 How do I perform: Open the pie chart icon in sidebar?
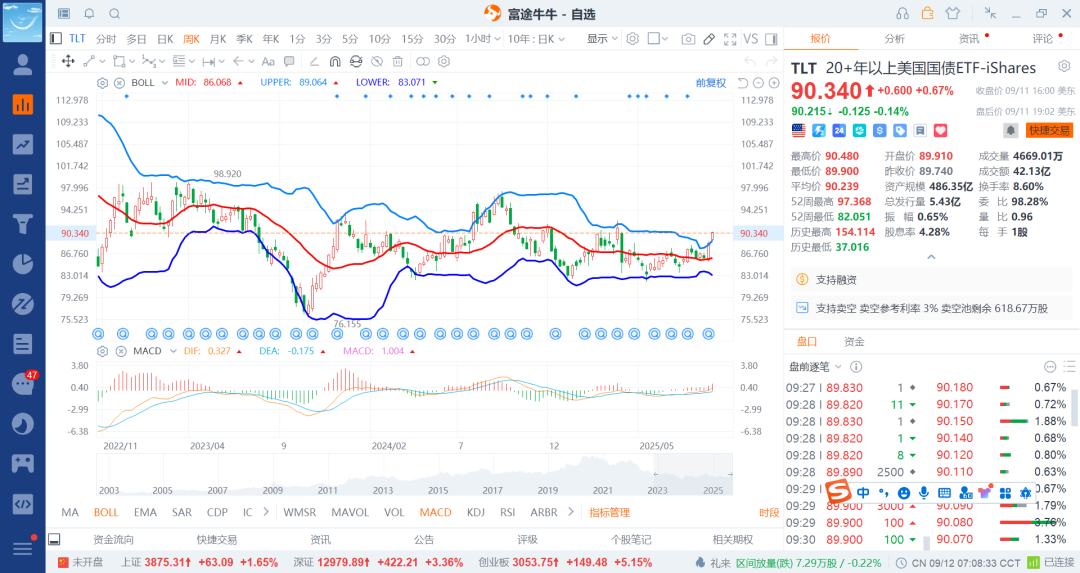23,264
